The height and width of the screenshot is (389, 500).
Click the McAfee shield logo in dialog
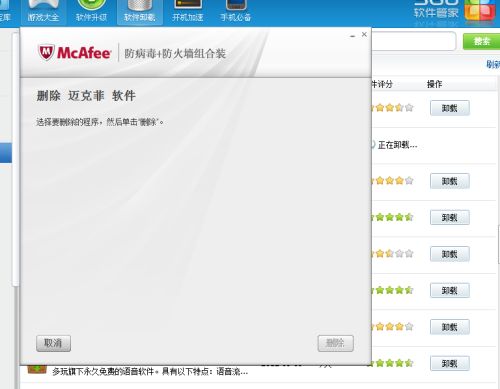click(46, 53)
